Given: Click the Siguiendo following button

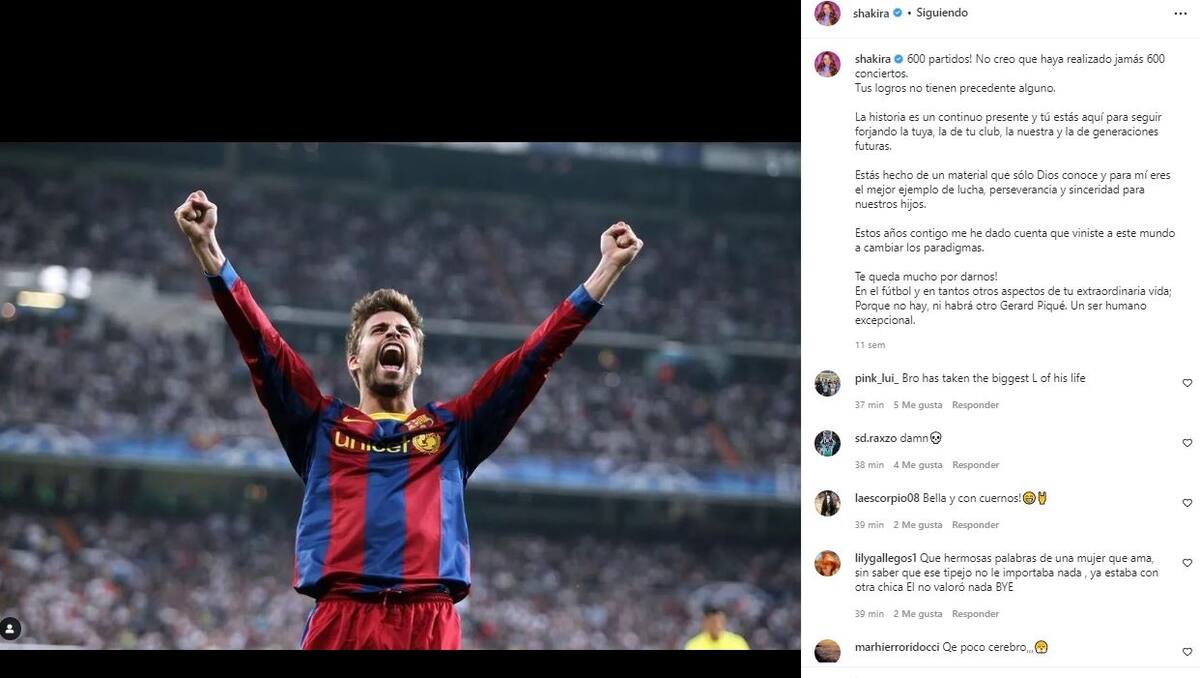Looking at the screenshot, I should coord(943,13).
